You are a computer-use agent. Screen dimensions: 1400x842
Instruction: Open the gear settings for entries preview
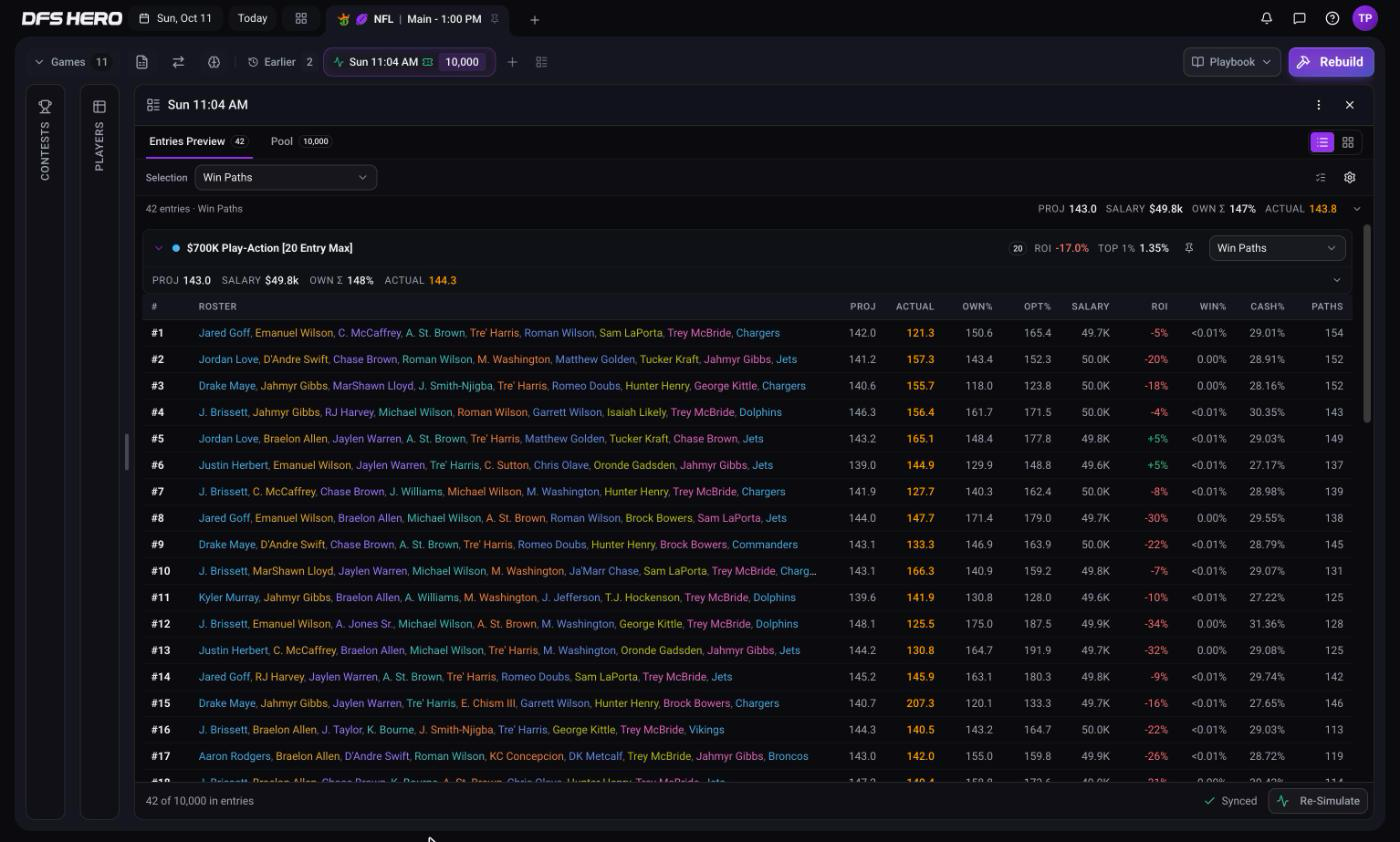click(1349, 177)
